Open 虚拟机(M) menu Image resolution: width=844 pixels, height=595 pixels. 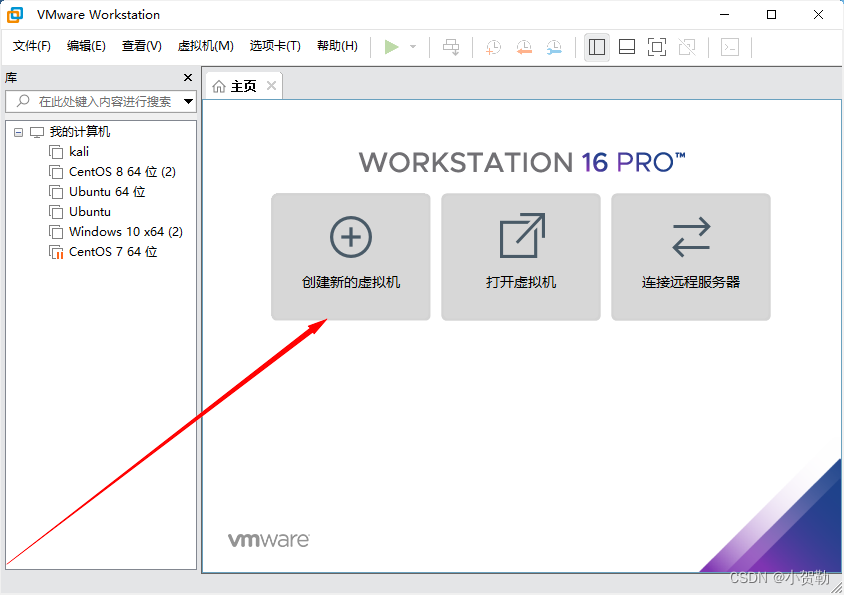click(206, 46)
